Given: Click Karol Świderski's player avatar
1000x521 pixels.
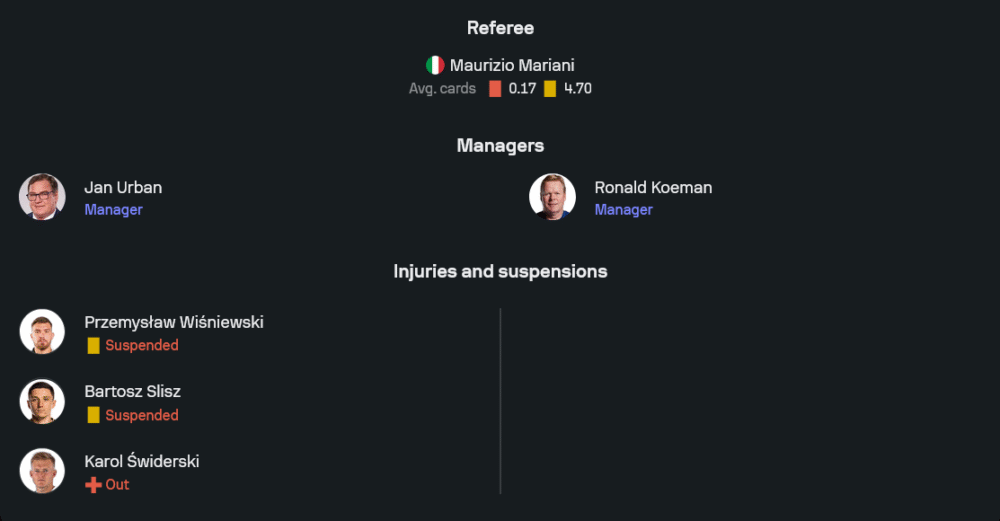Looking at the screenshot, I should point(42,472).
